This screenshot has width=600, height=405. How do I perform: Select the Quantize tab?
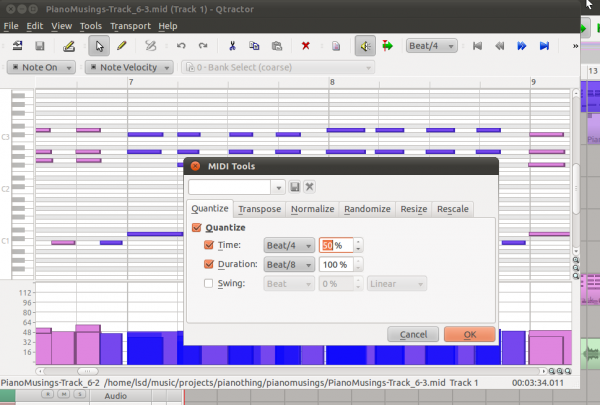point(210,209)
